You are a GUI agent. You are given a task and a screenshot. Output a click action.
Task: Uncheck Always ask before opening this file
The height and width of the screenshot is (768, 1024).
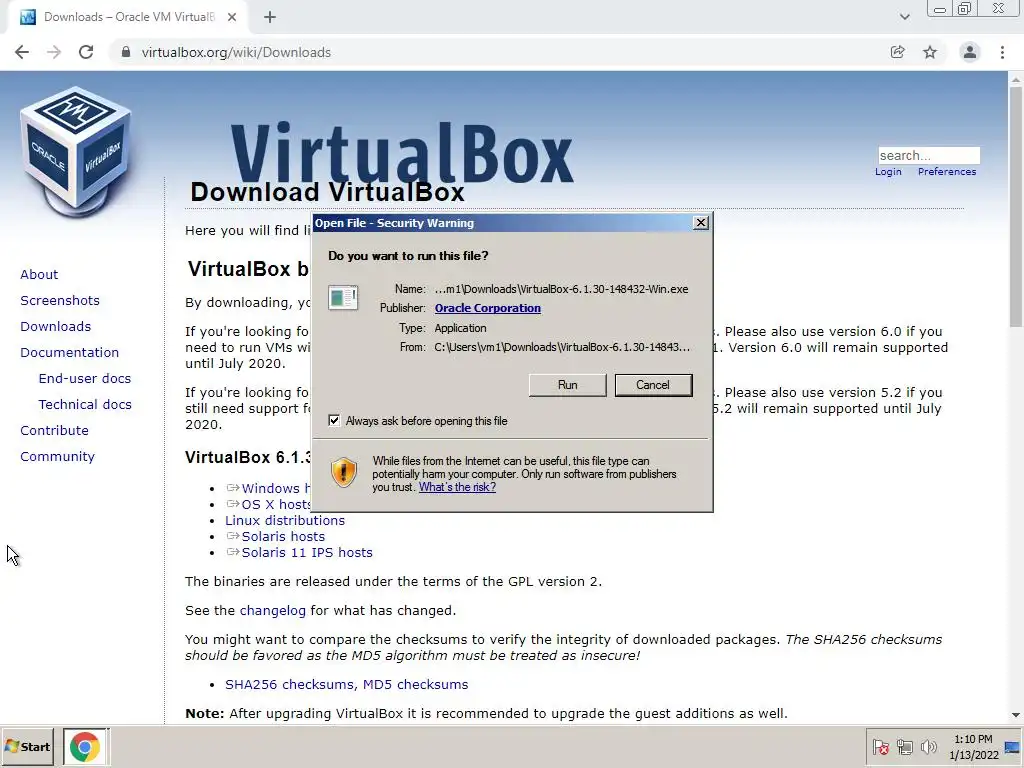[x=334, y=421]
